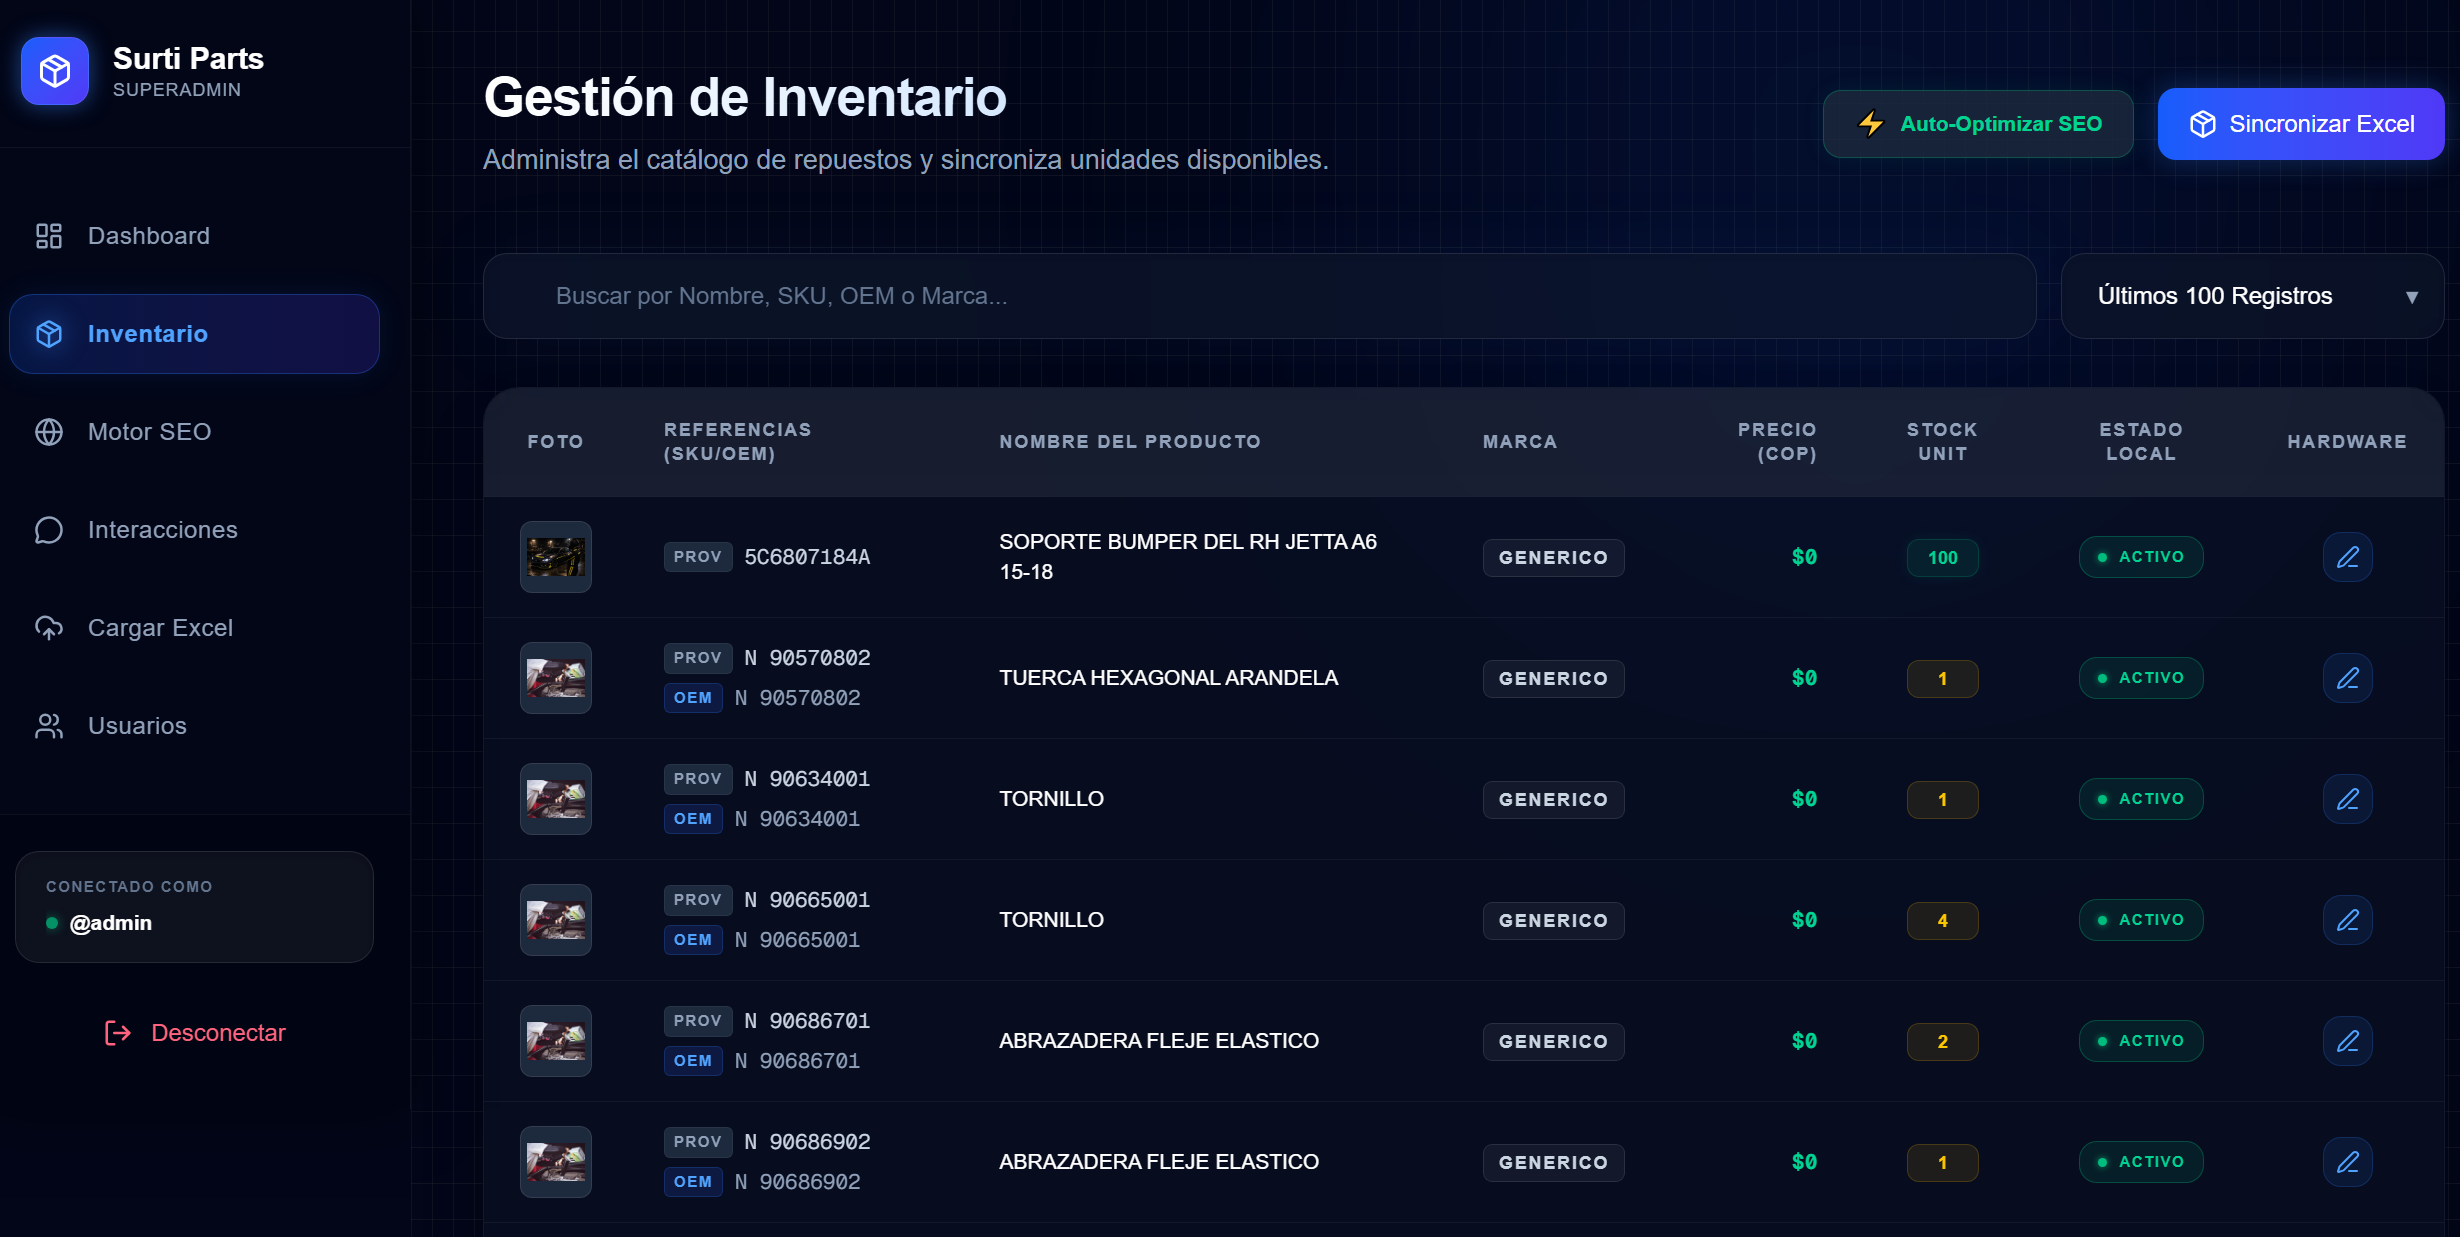Click the Surti Parts cube logo

[54, 70]
